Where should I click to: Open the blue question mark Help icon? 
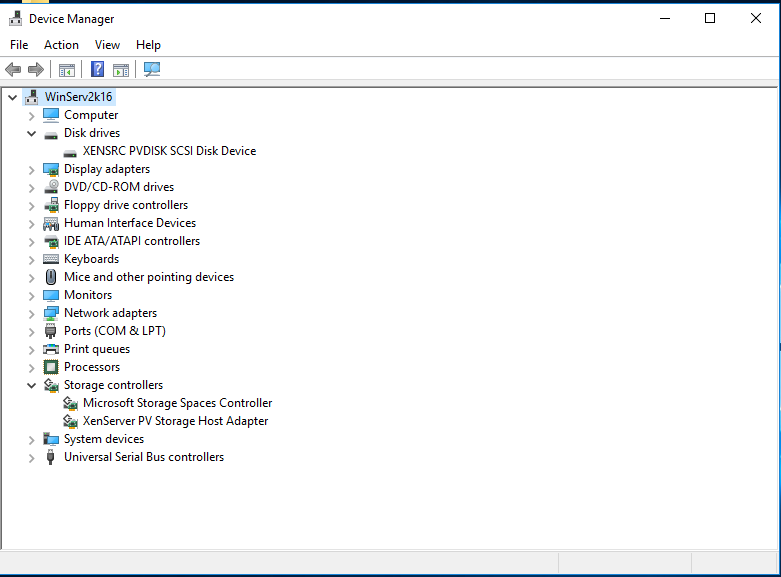click(98, 69)
